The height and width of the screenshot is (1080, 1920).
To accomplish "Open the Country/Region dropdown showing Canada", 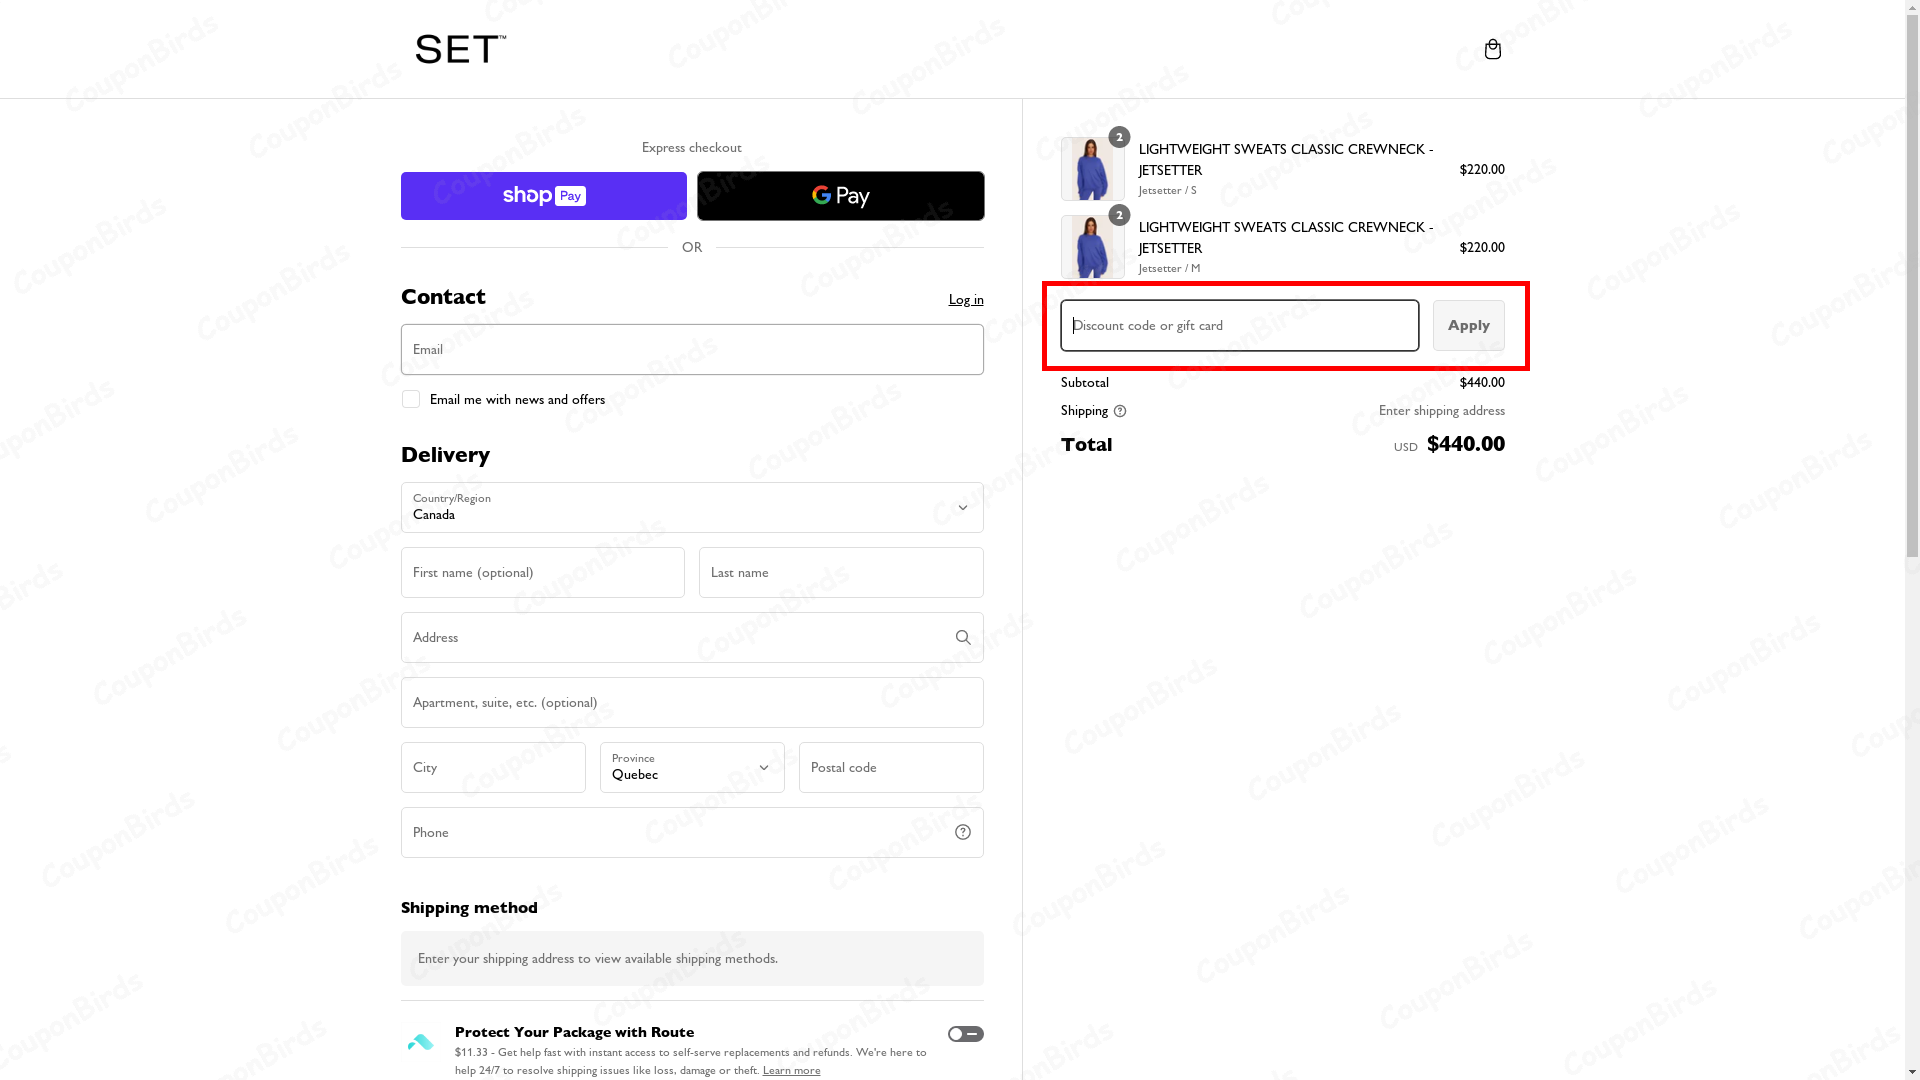I will (691, 507).
